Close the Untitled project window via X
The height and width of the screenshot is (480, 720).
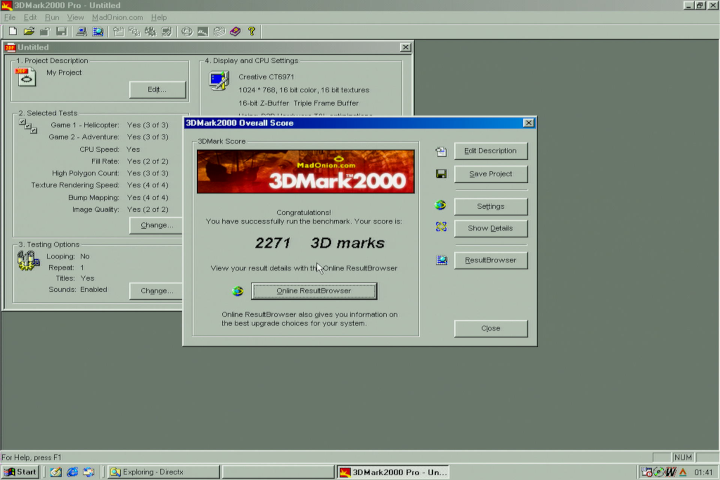pos(405,47)
